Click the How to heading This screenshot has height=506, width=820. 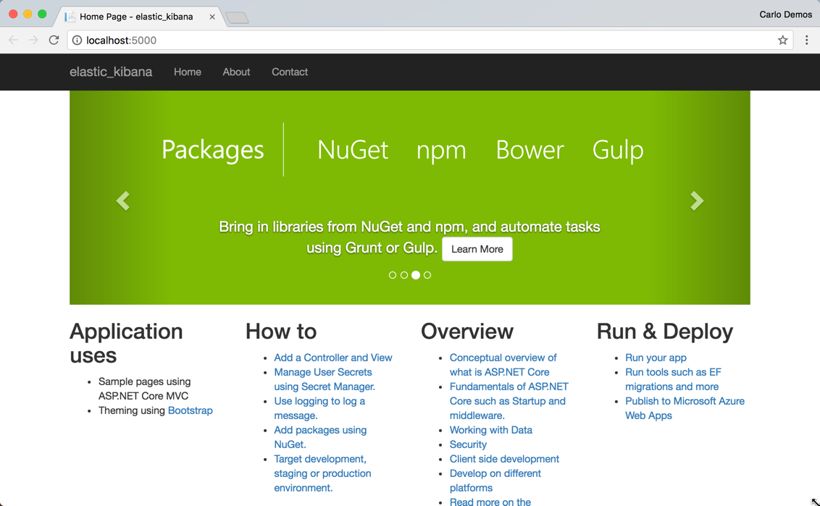point(281,331)
